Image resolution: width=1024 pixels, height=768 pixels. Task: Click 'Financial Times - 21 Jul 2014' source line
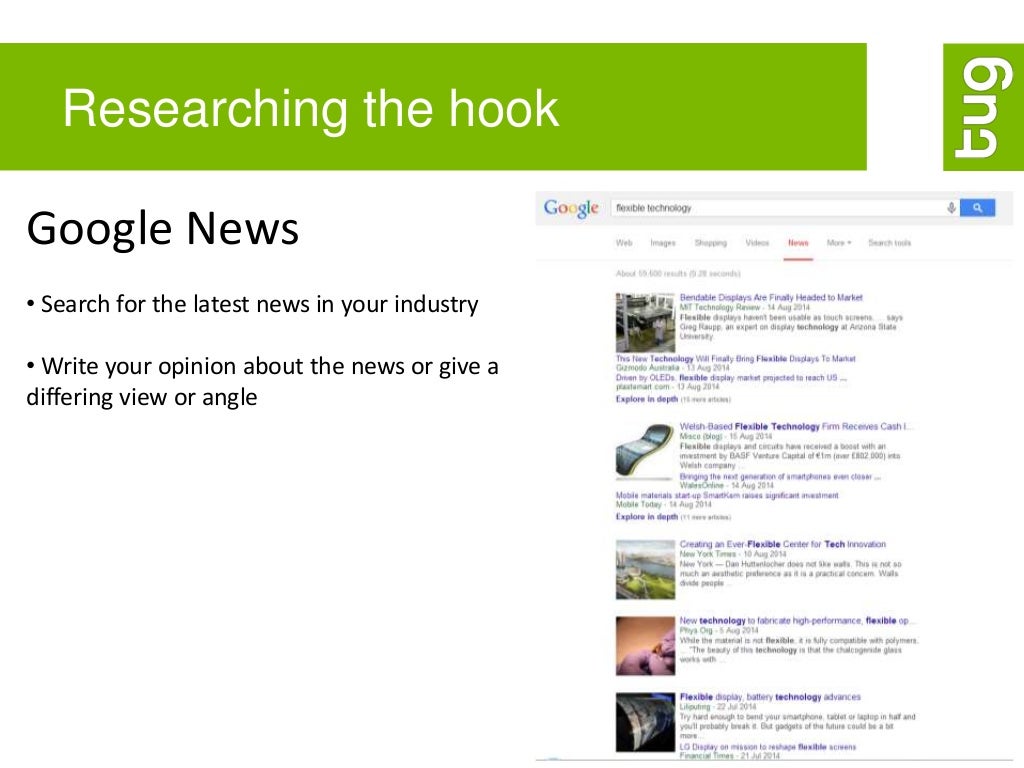[x=729, y=756]
